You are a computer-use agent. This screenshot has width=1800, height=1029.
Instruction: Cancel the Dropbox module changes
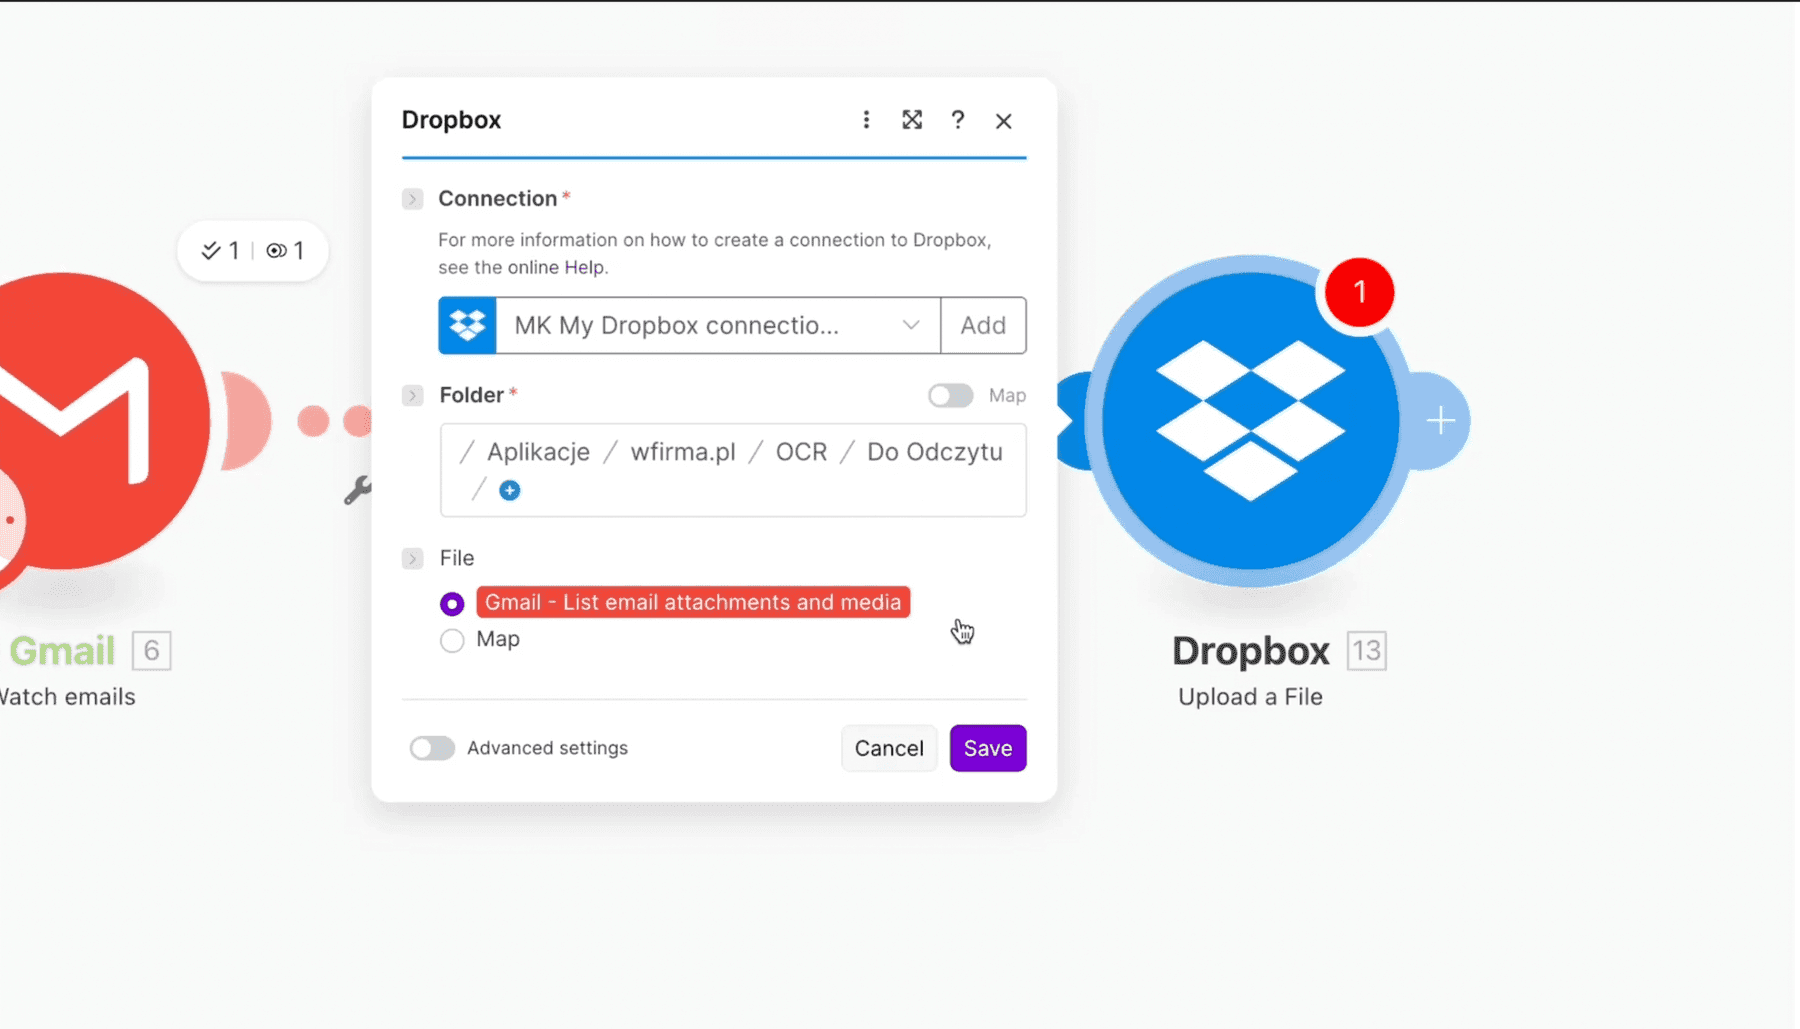click(x=889, y=748)
